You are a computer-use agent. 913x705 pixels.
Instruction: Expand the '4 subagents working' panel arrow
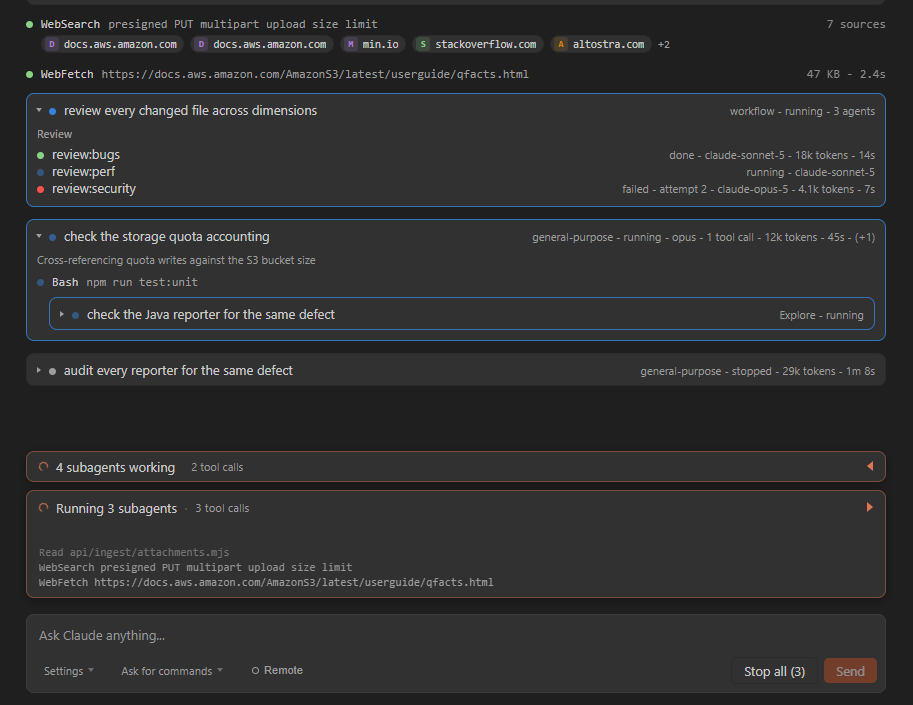click(870, 466)
